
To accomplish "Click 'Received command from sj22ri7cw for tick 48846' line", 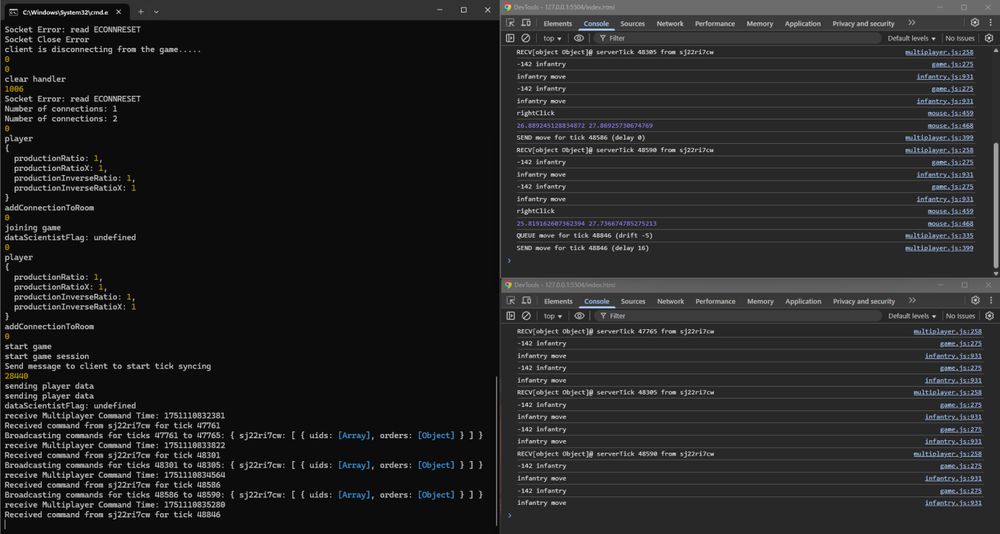I will [x=113, y=514].
